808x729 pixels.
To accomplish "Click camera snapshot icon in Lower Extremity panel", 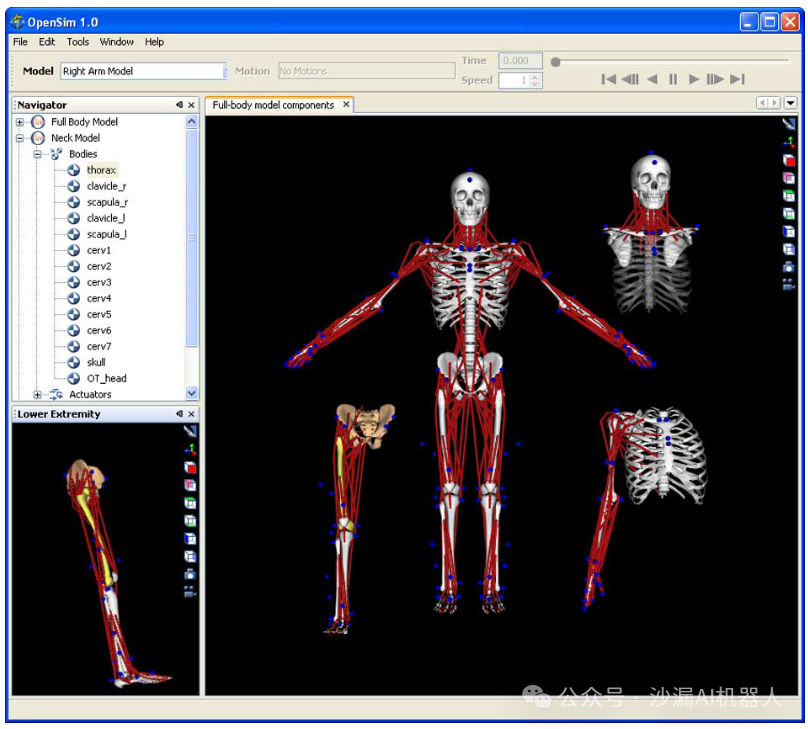I will pos(190,574).
